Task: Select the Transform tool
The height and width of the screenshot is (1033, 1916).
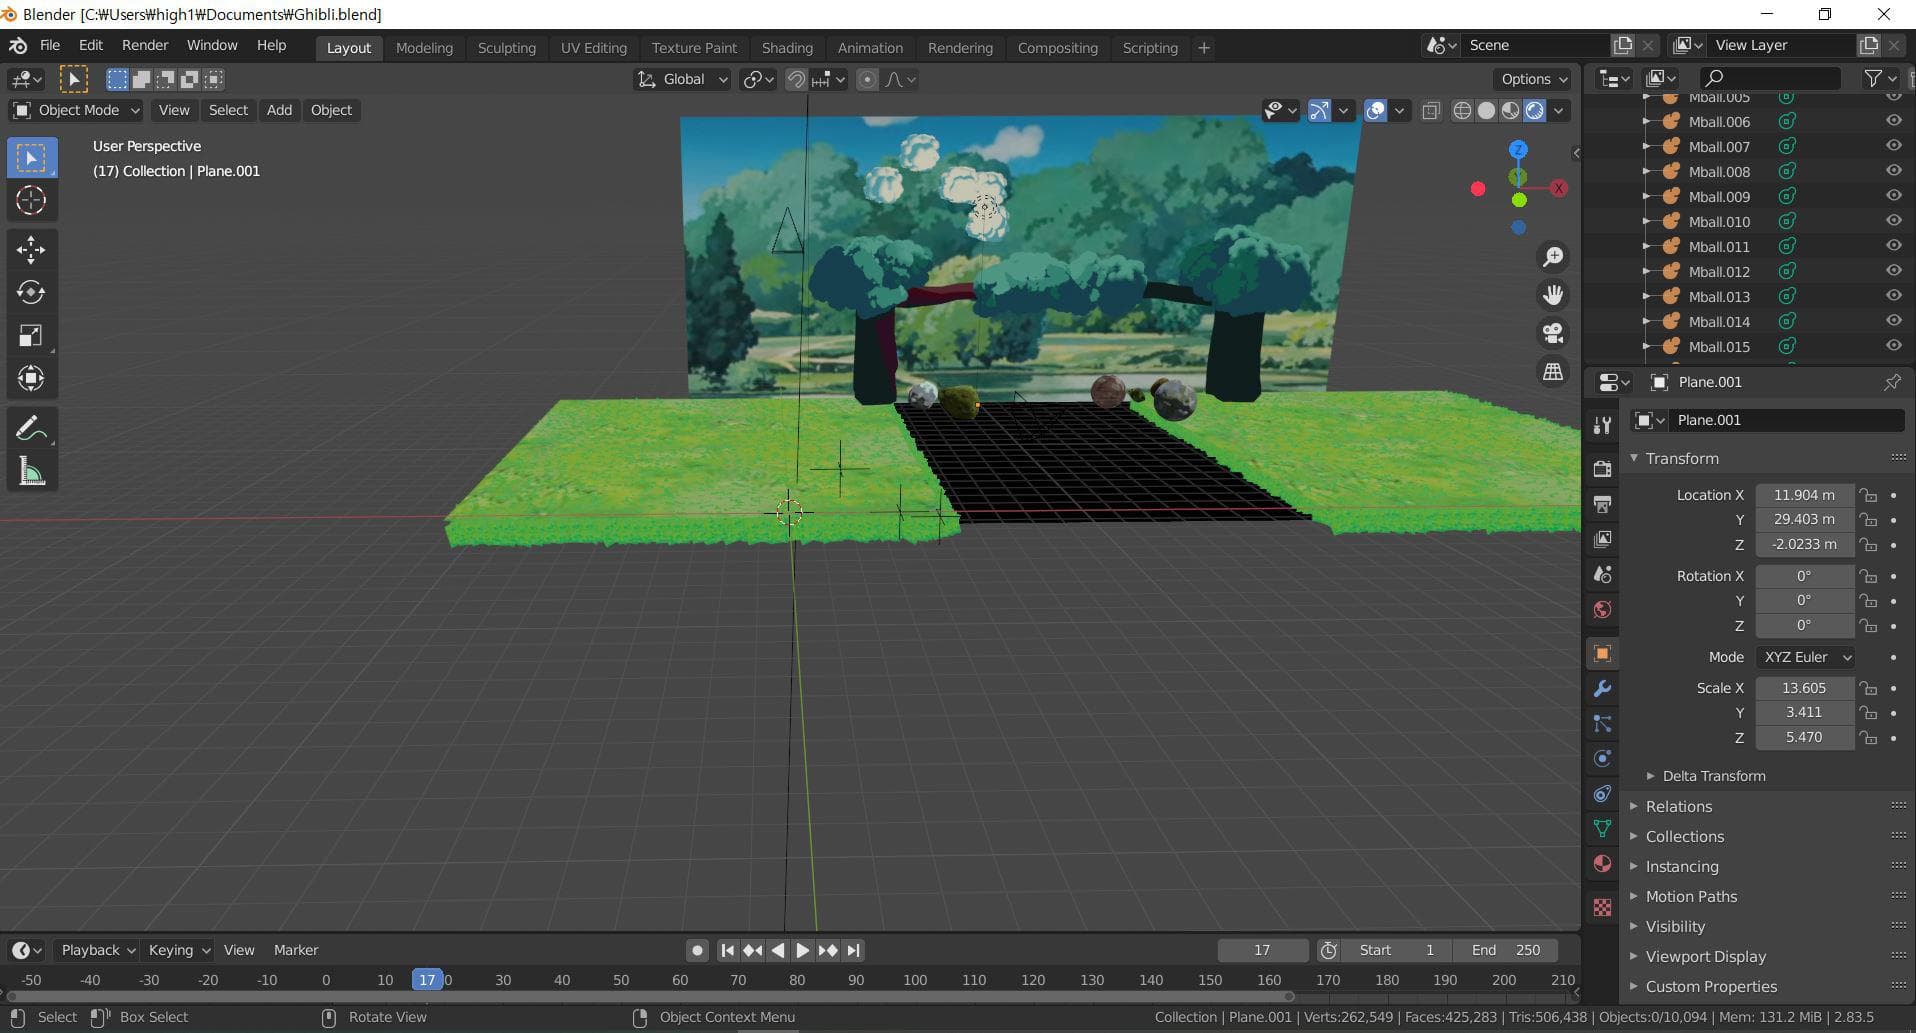Action: coord(31,378)
